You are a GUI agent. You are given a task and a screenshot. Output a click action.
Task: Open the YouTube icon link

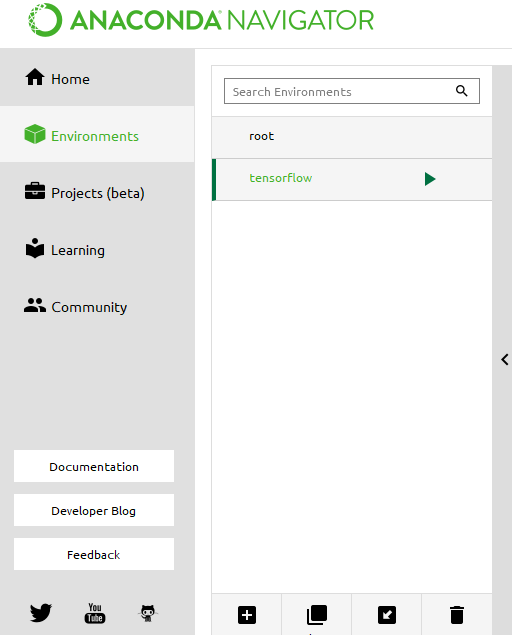[x=95, y=613]
